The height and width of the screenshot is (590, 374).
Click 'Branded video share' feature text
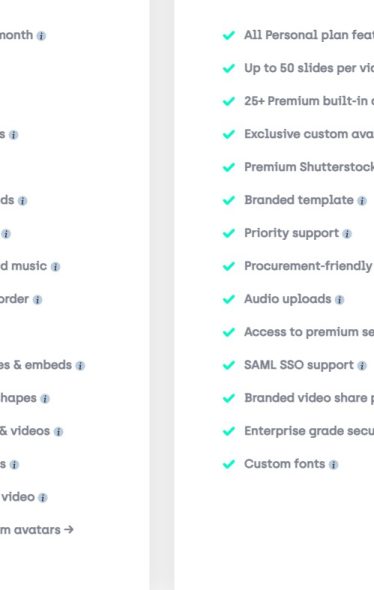[306, 398]
